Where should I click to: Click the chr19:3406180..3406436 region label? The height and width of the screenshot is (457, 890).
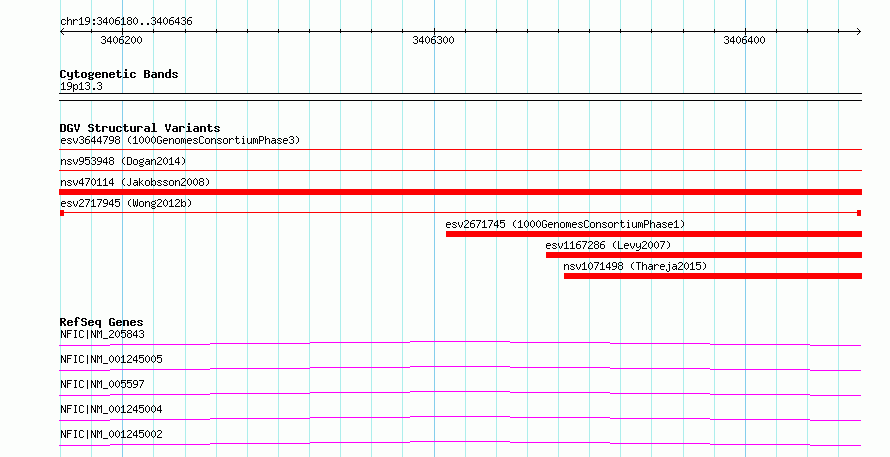pyautogui.click(x=126, y=21)
